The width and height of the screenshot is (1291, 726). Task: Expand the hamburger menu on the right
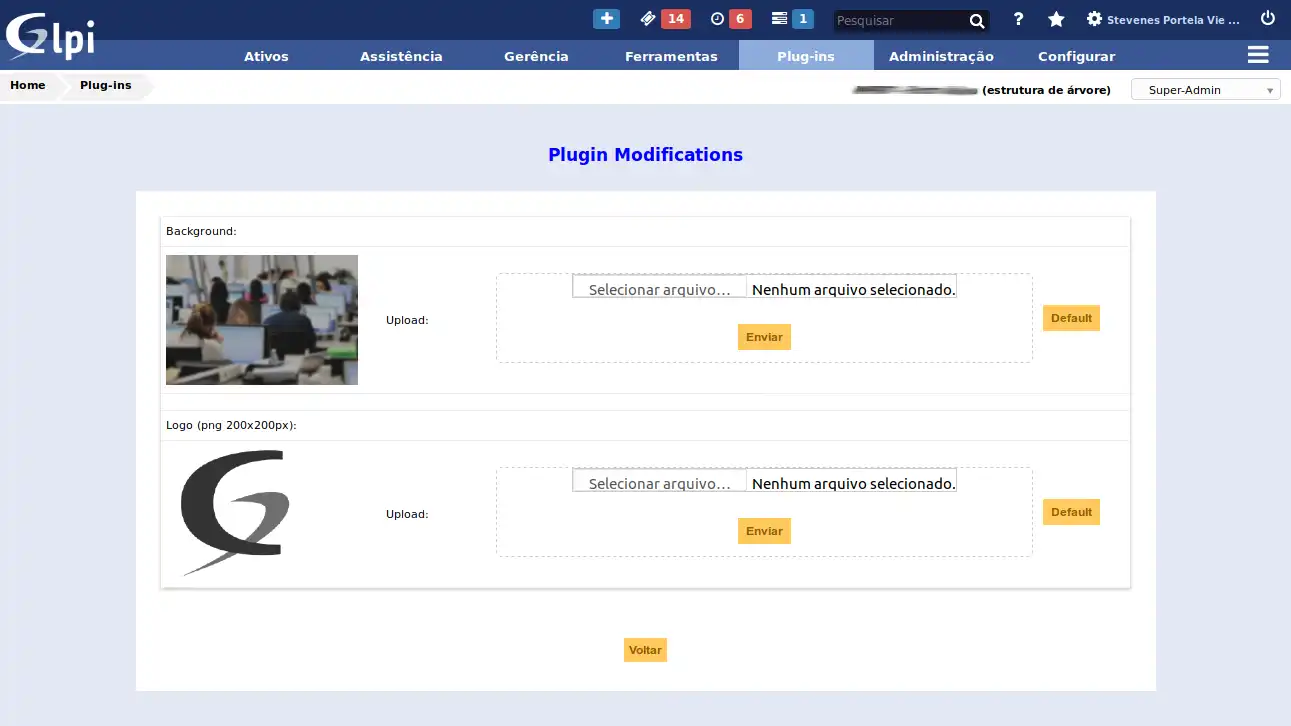(x=1257, y=55)
